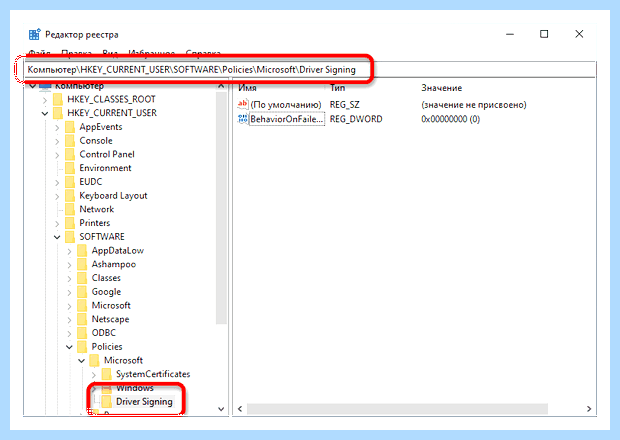Viewport: 620px width, 440px height.
Task: Collapse the SOFTWARE key
Action: click(x=57, y=237)
